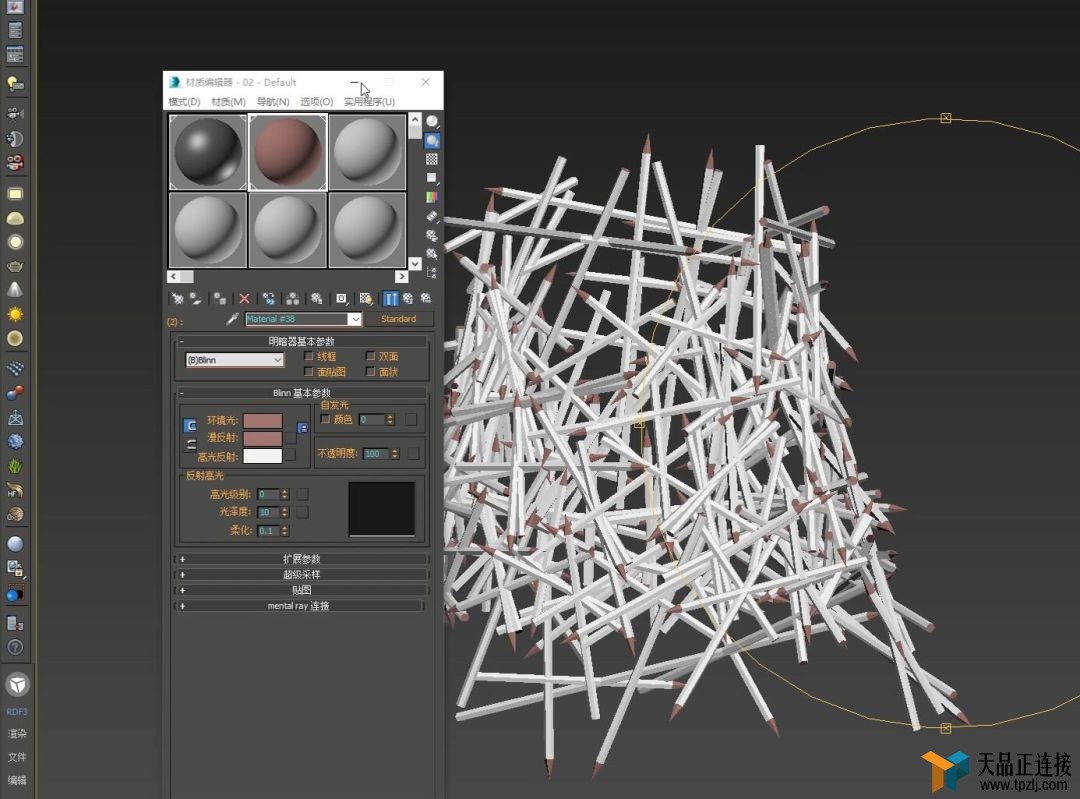Image resolution: width=1080 pixels, height=799 pixels.
Task: Click the Make Material Copy icon
Action: pyautogui.click(x=269, y=299)
